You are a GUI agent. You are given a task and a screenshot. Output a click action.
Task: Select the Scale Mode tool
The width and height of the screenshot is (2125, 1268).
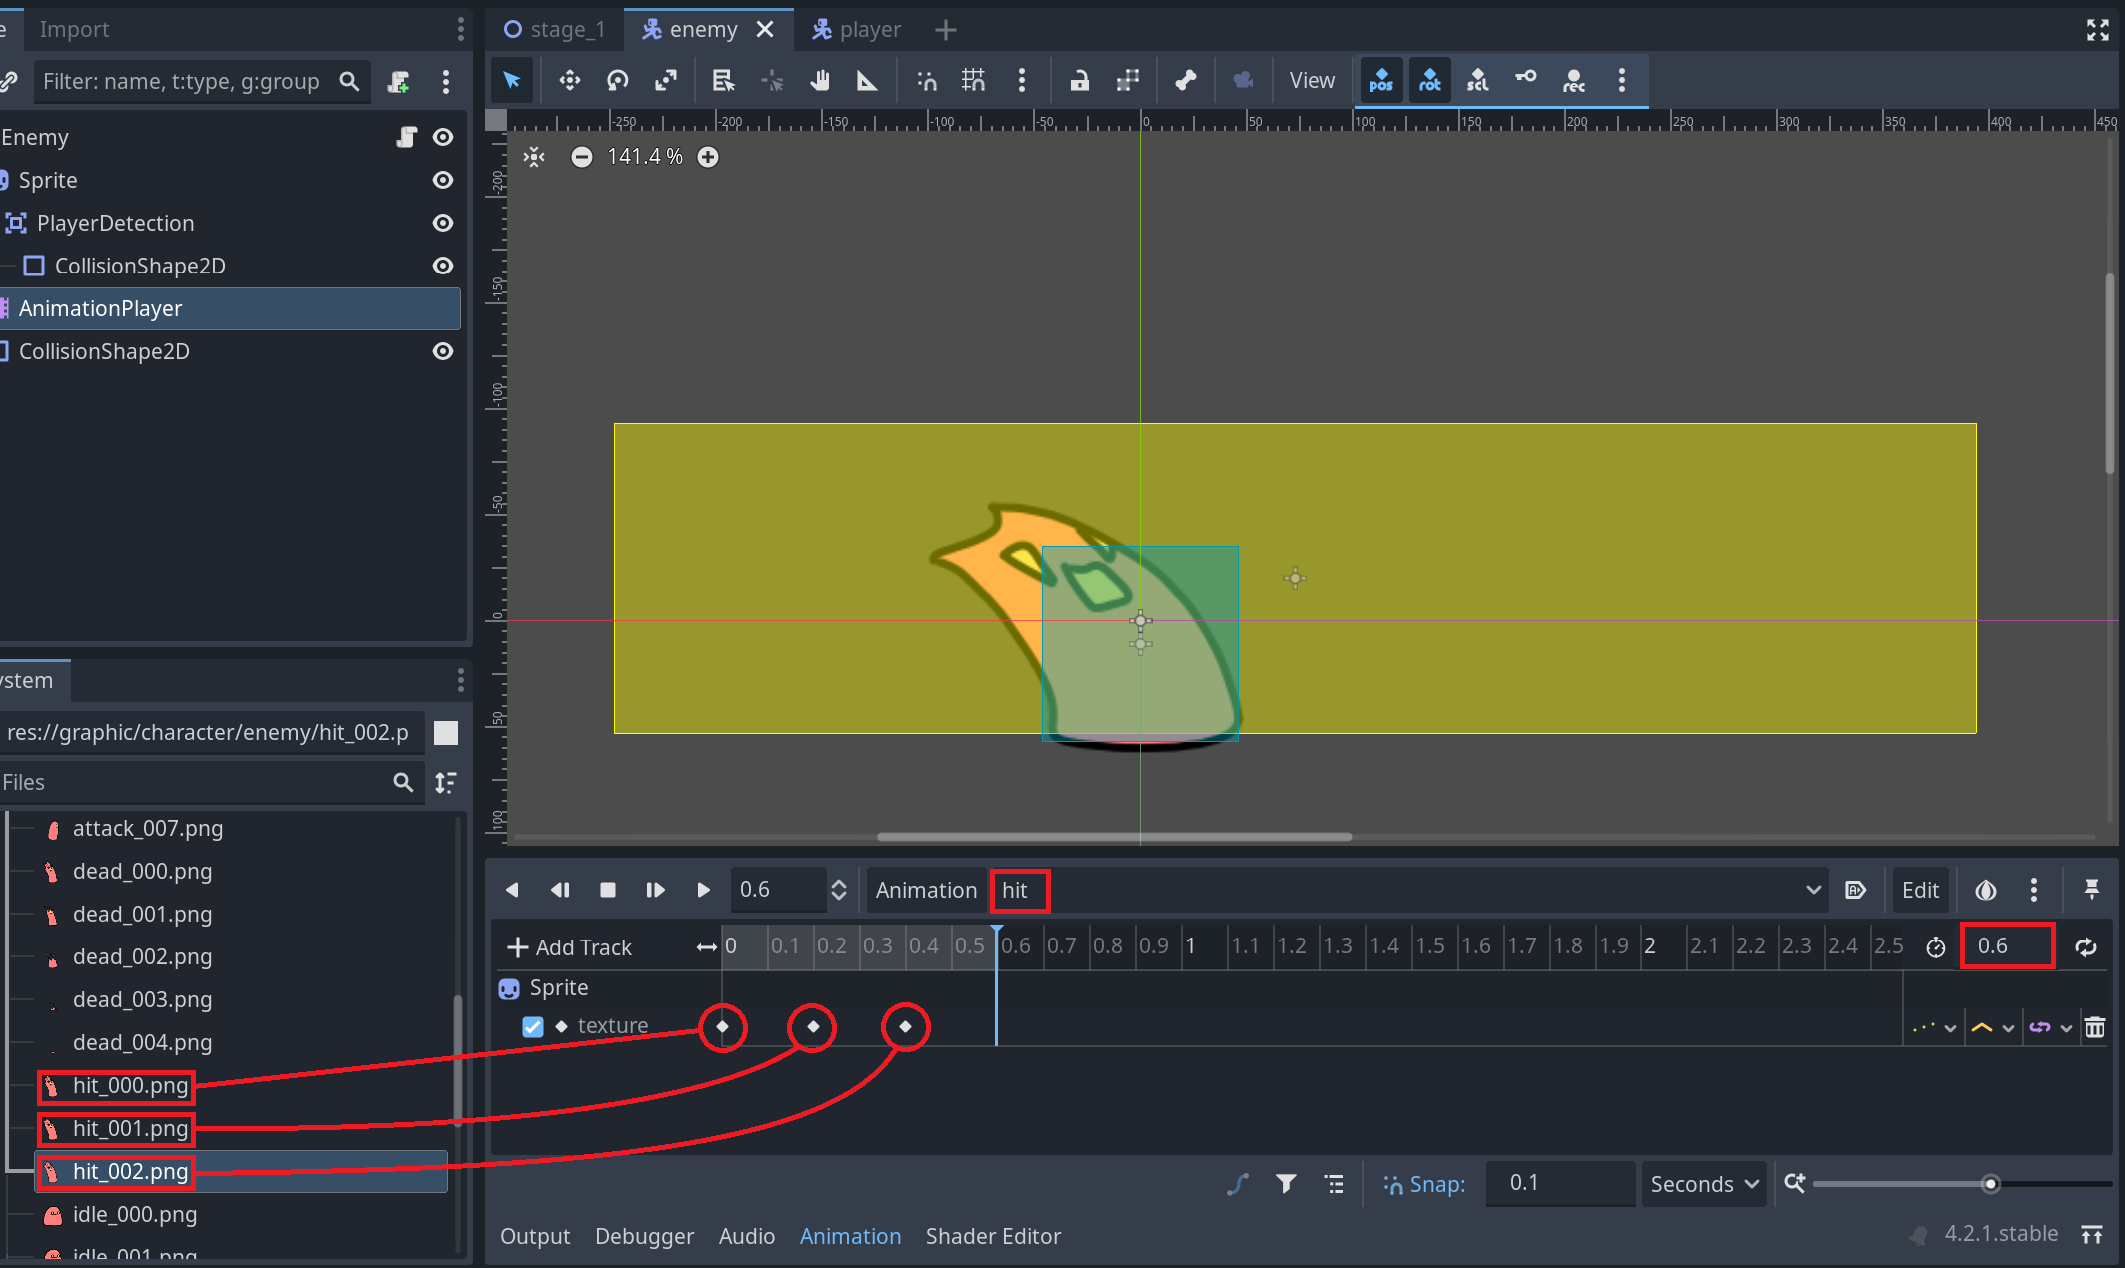coord(666,81)
